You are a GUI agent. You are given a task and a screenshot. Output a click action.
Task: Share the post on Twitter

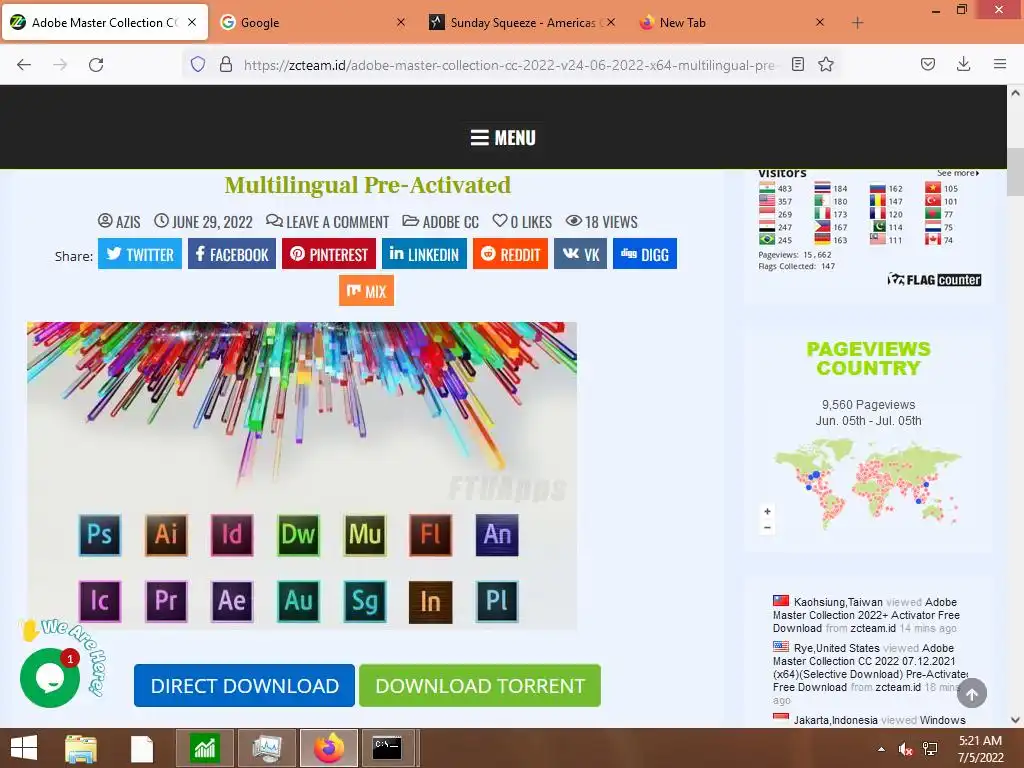click(x=140, y=254)
